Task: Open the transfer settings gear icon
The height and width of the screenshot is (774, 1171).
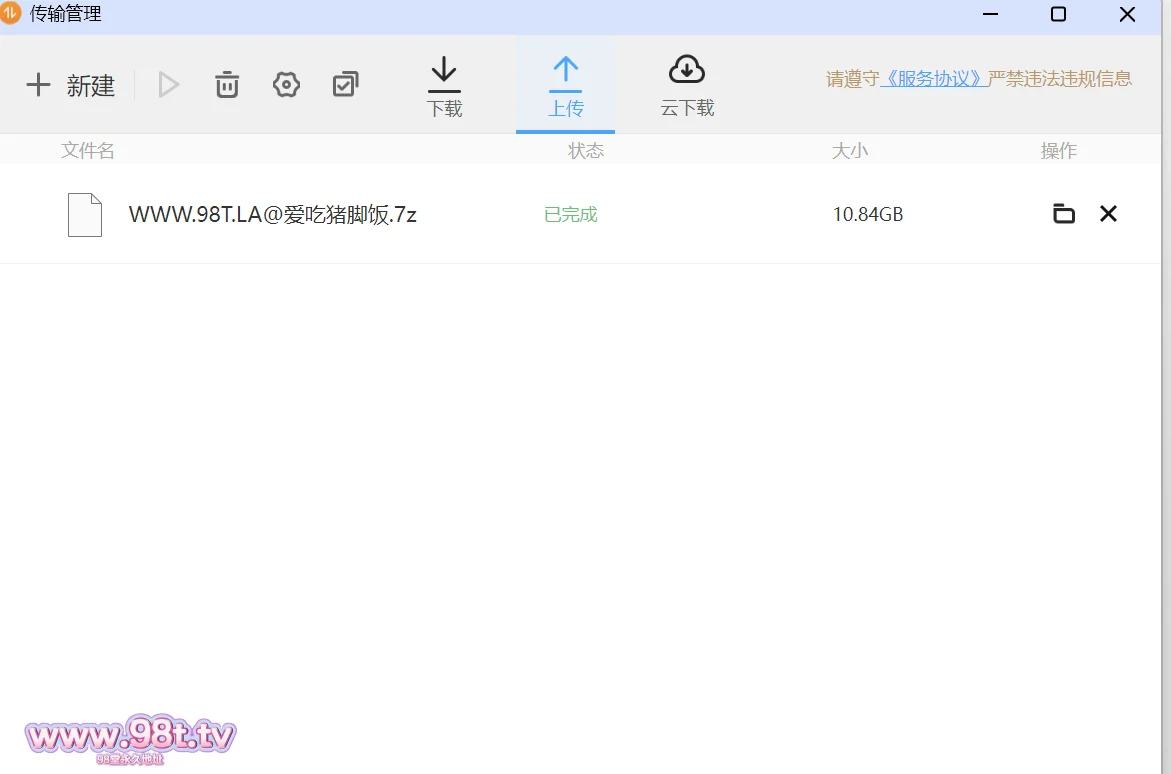Action: pos(286,85)
